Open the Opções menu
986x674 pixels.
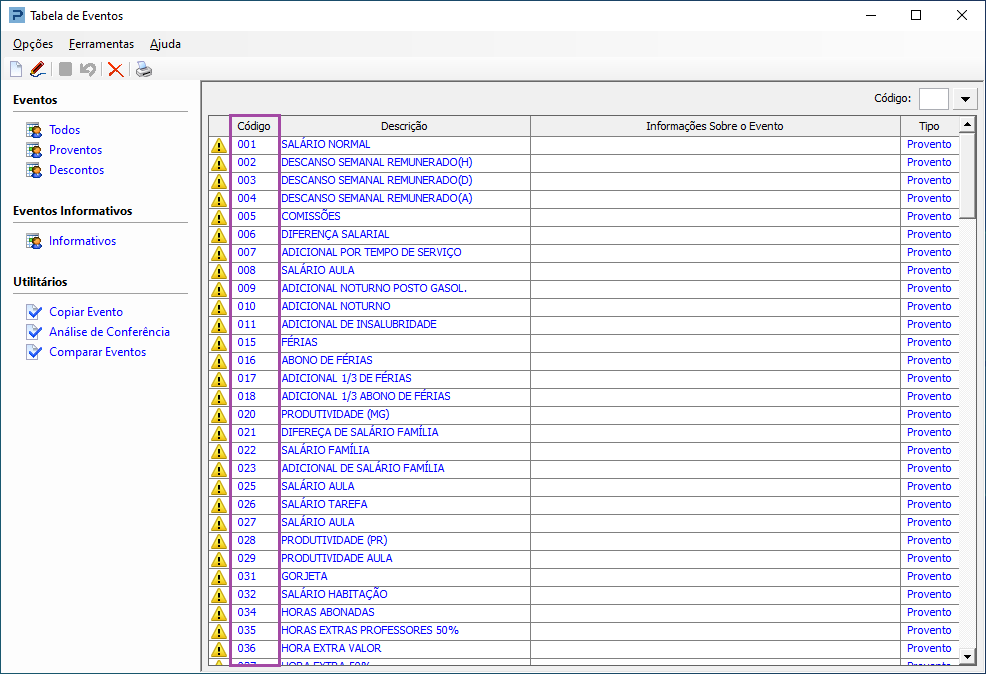[x=33, y=44]
